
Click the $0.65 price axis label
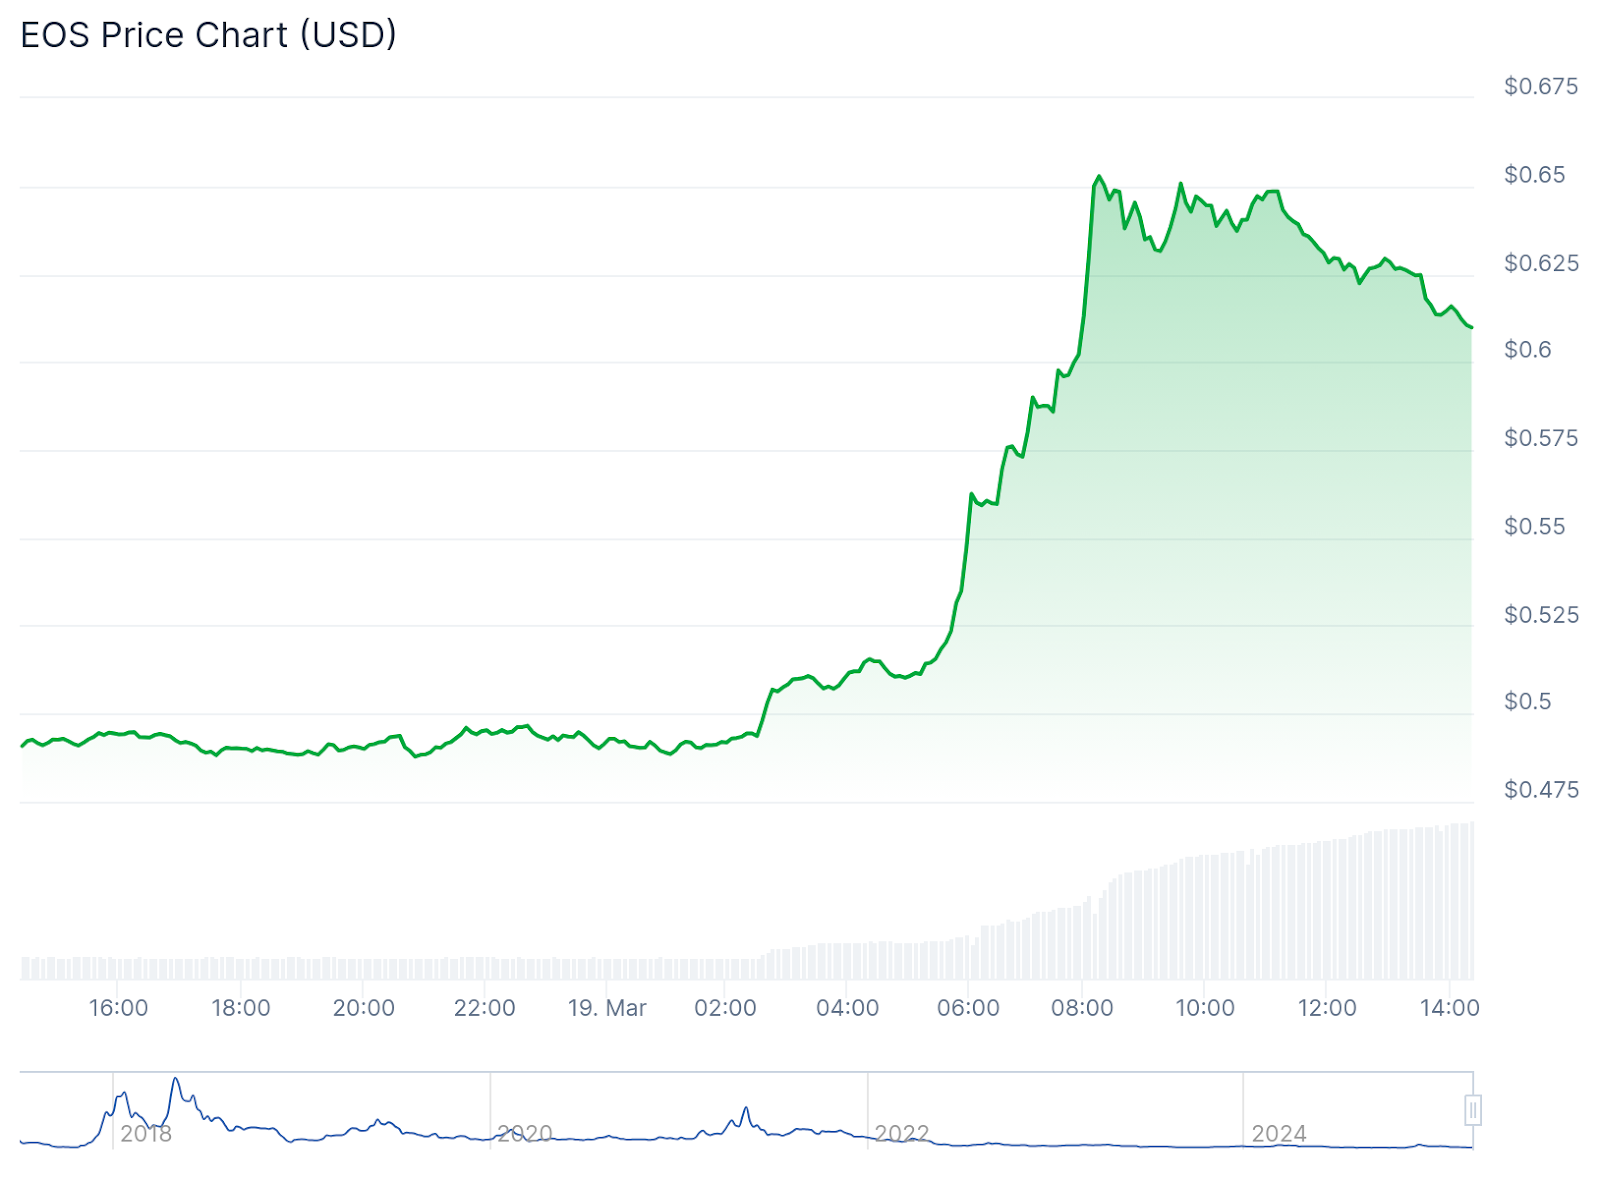(x=1534, y=175)
